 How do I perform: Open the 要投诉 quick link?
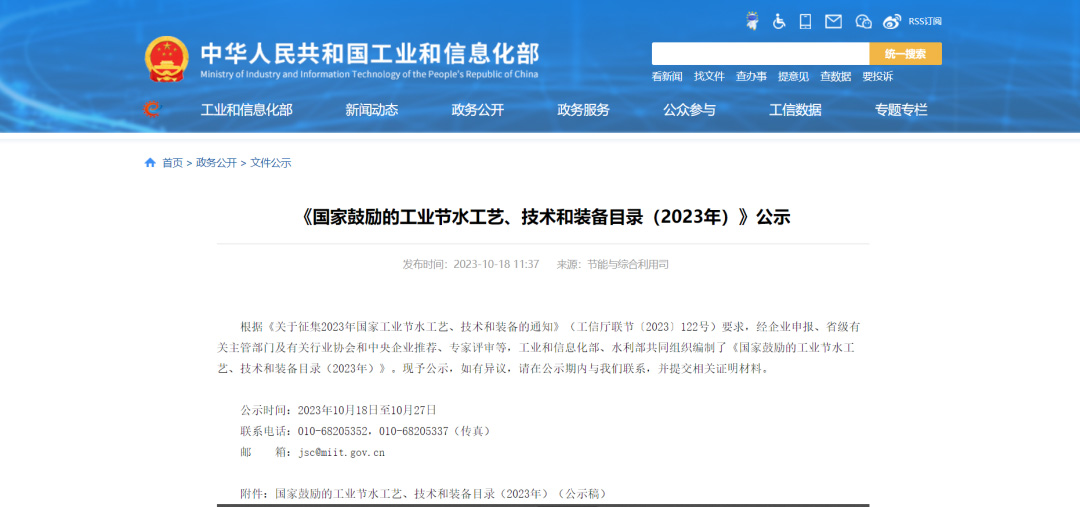click(878, 76)
